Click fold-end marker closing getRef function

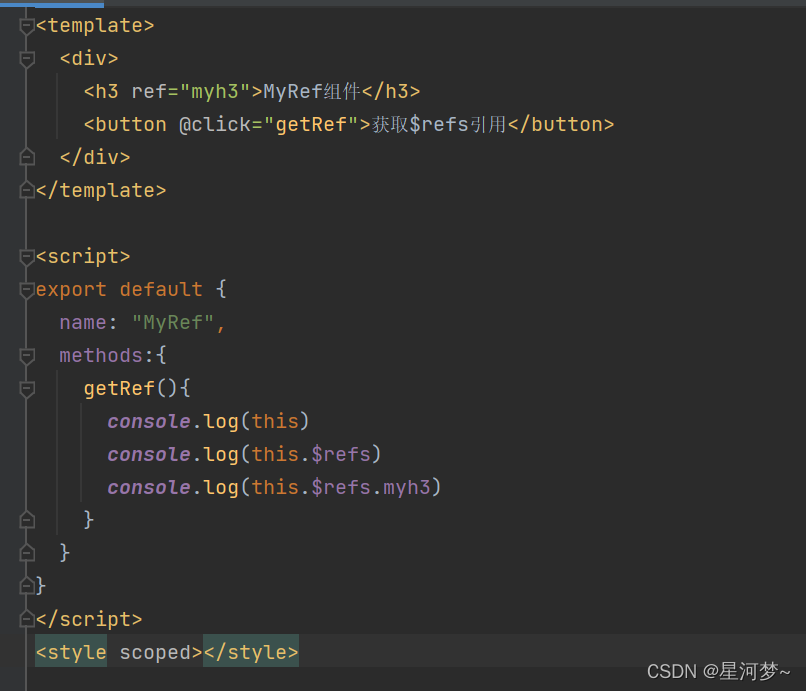click(x=27, y=519)
